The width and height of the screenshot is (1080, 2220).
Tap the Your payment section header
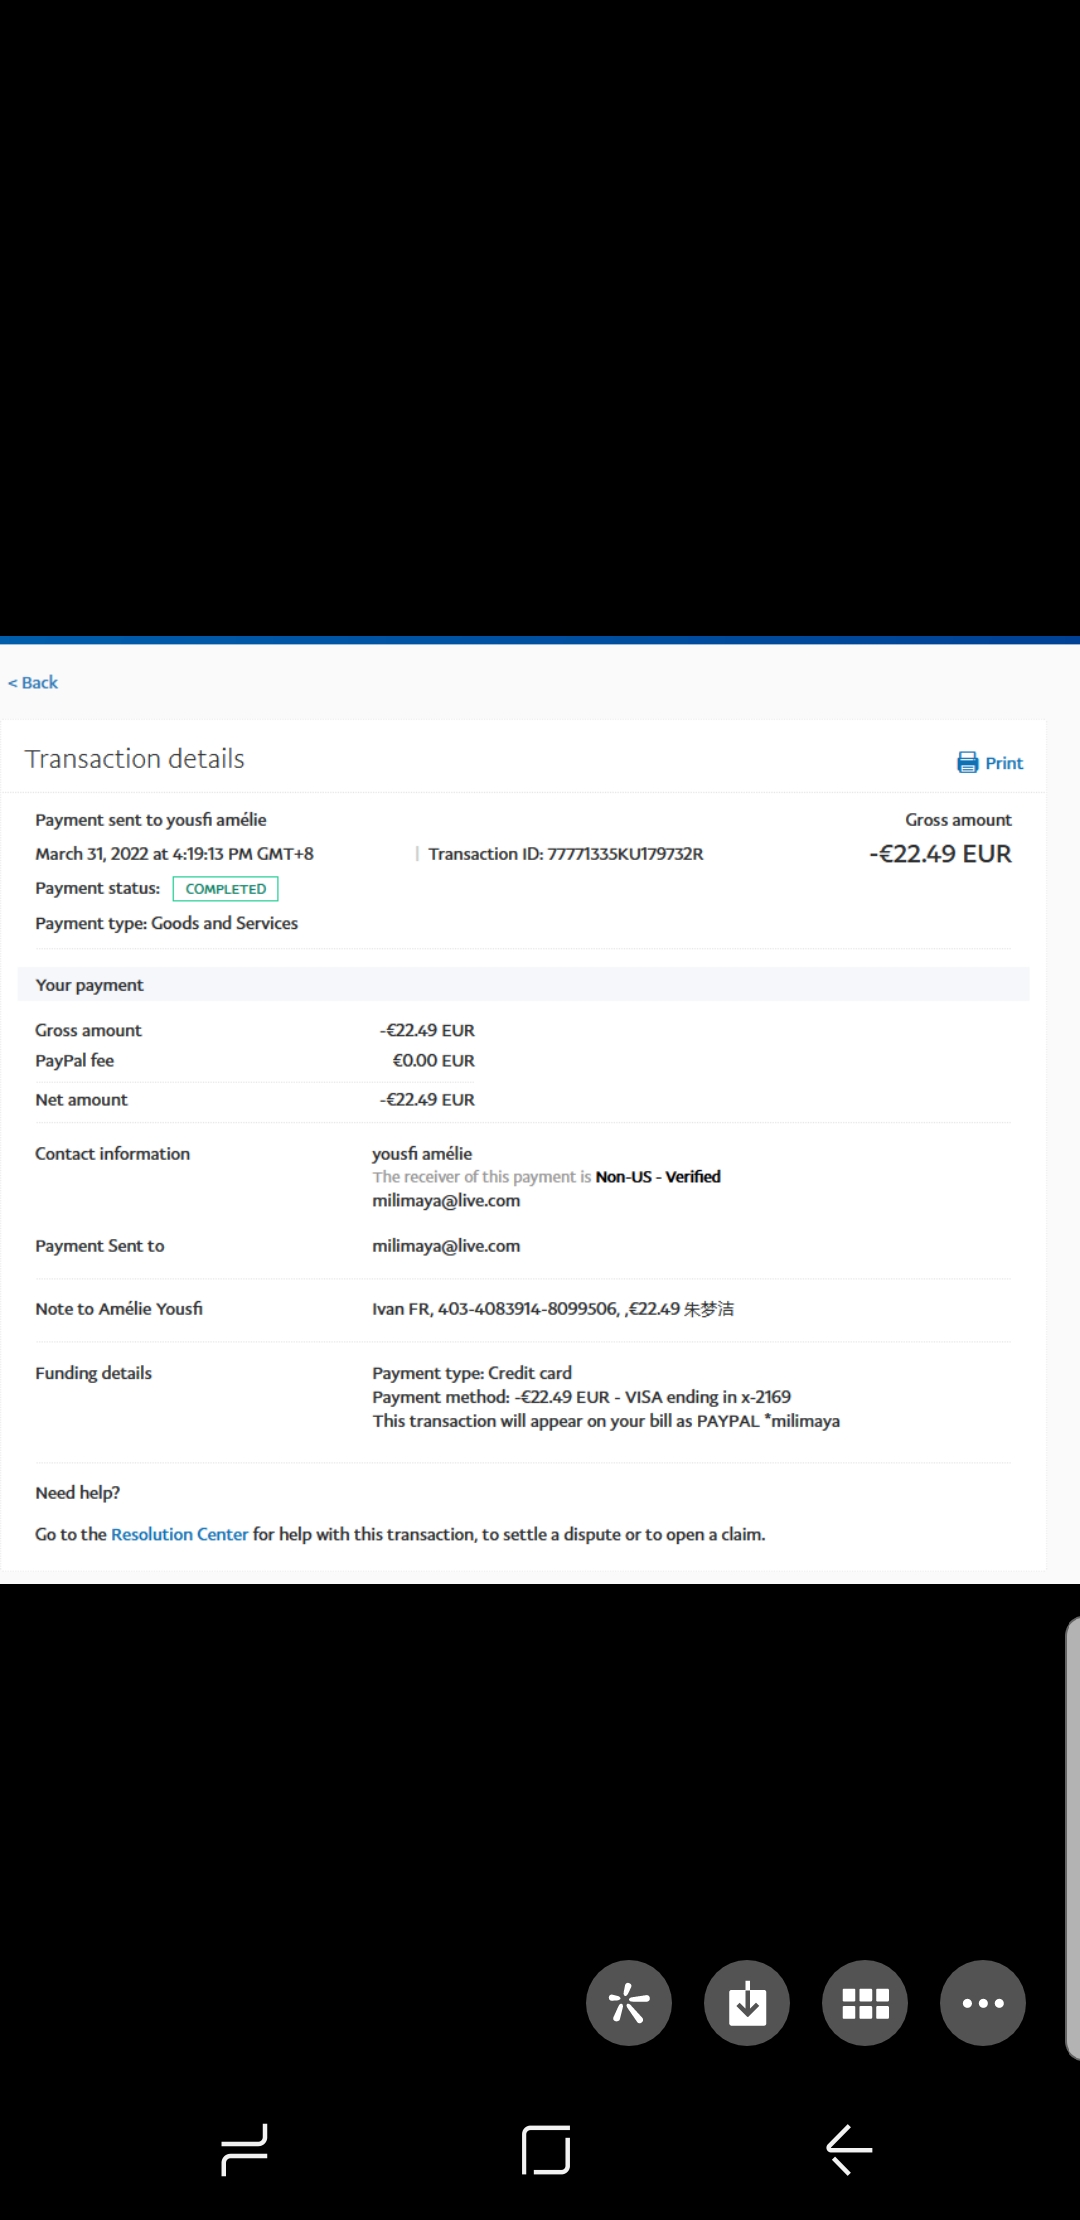pyautogui.click(x=90, y=985)
